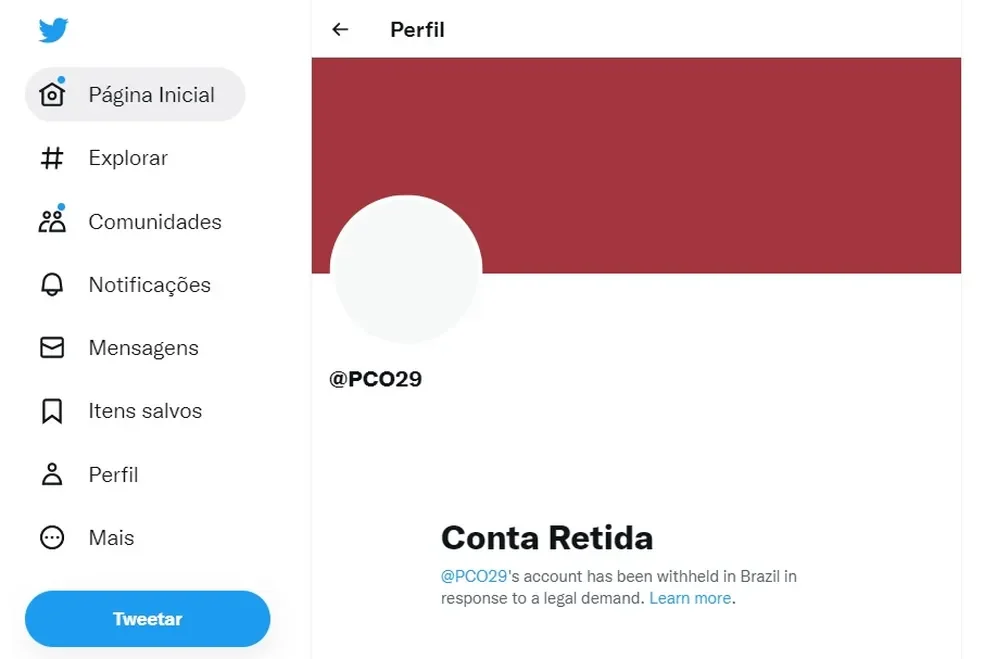Screen dimensions: 984x659
Task: Click the Comunidades people icon
Action: coord(52,221)
